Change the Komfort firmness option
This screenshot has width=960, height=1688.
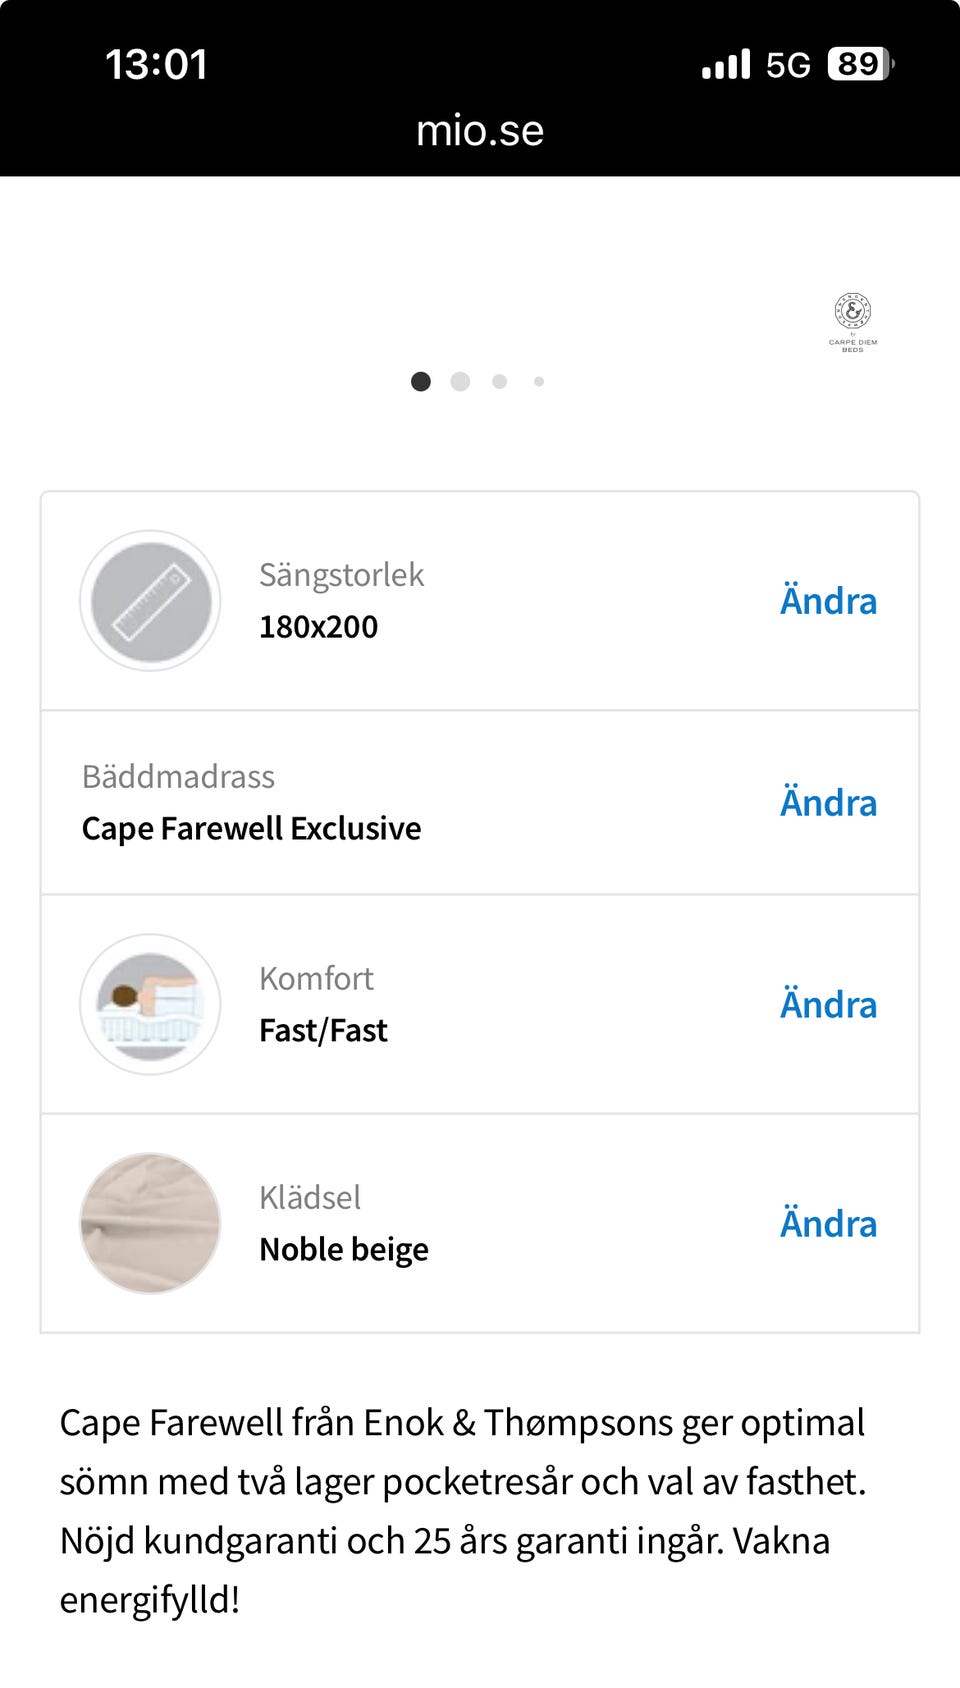828,1005
